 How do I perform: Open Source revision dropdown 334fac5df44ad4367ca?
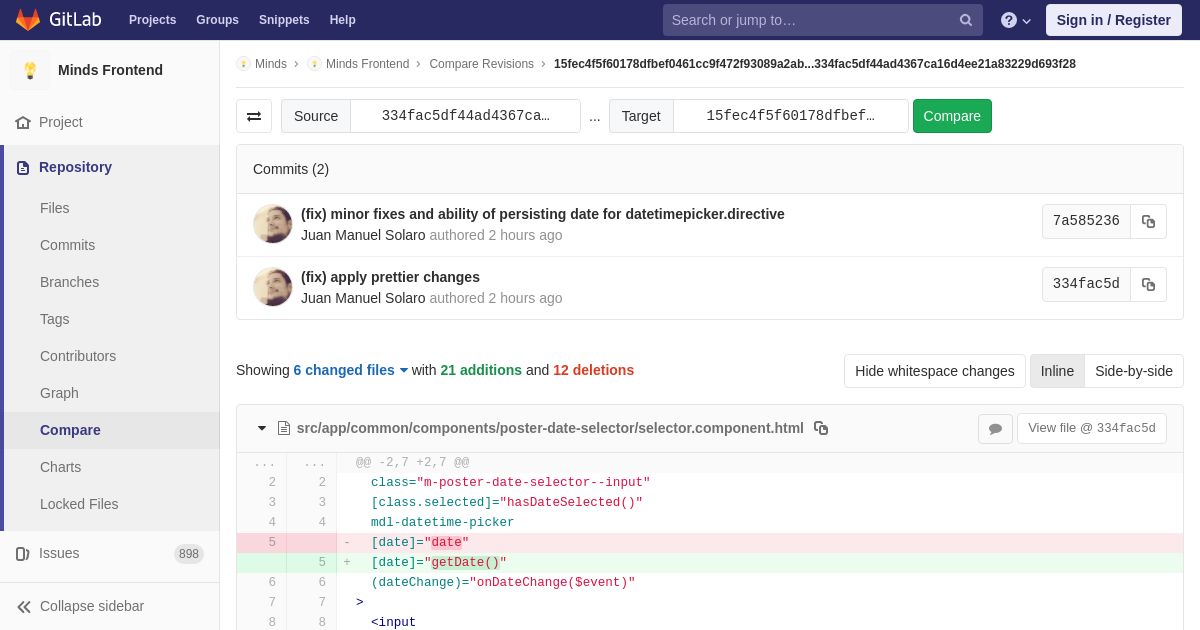point(465,116)
